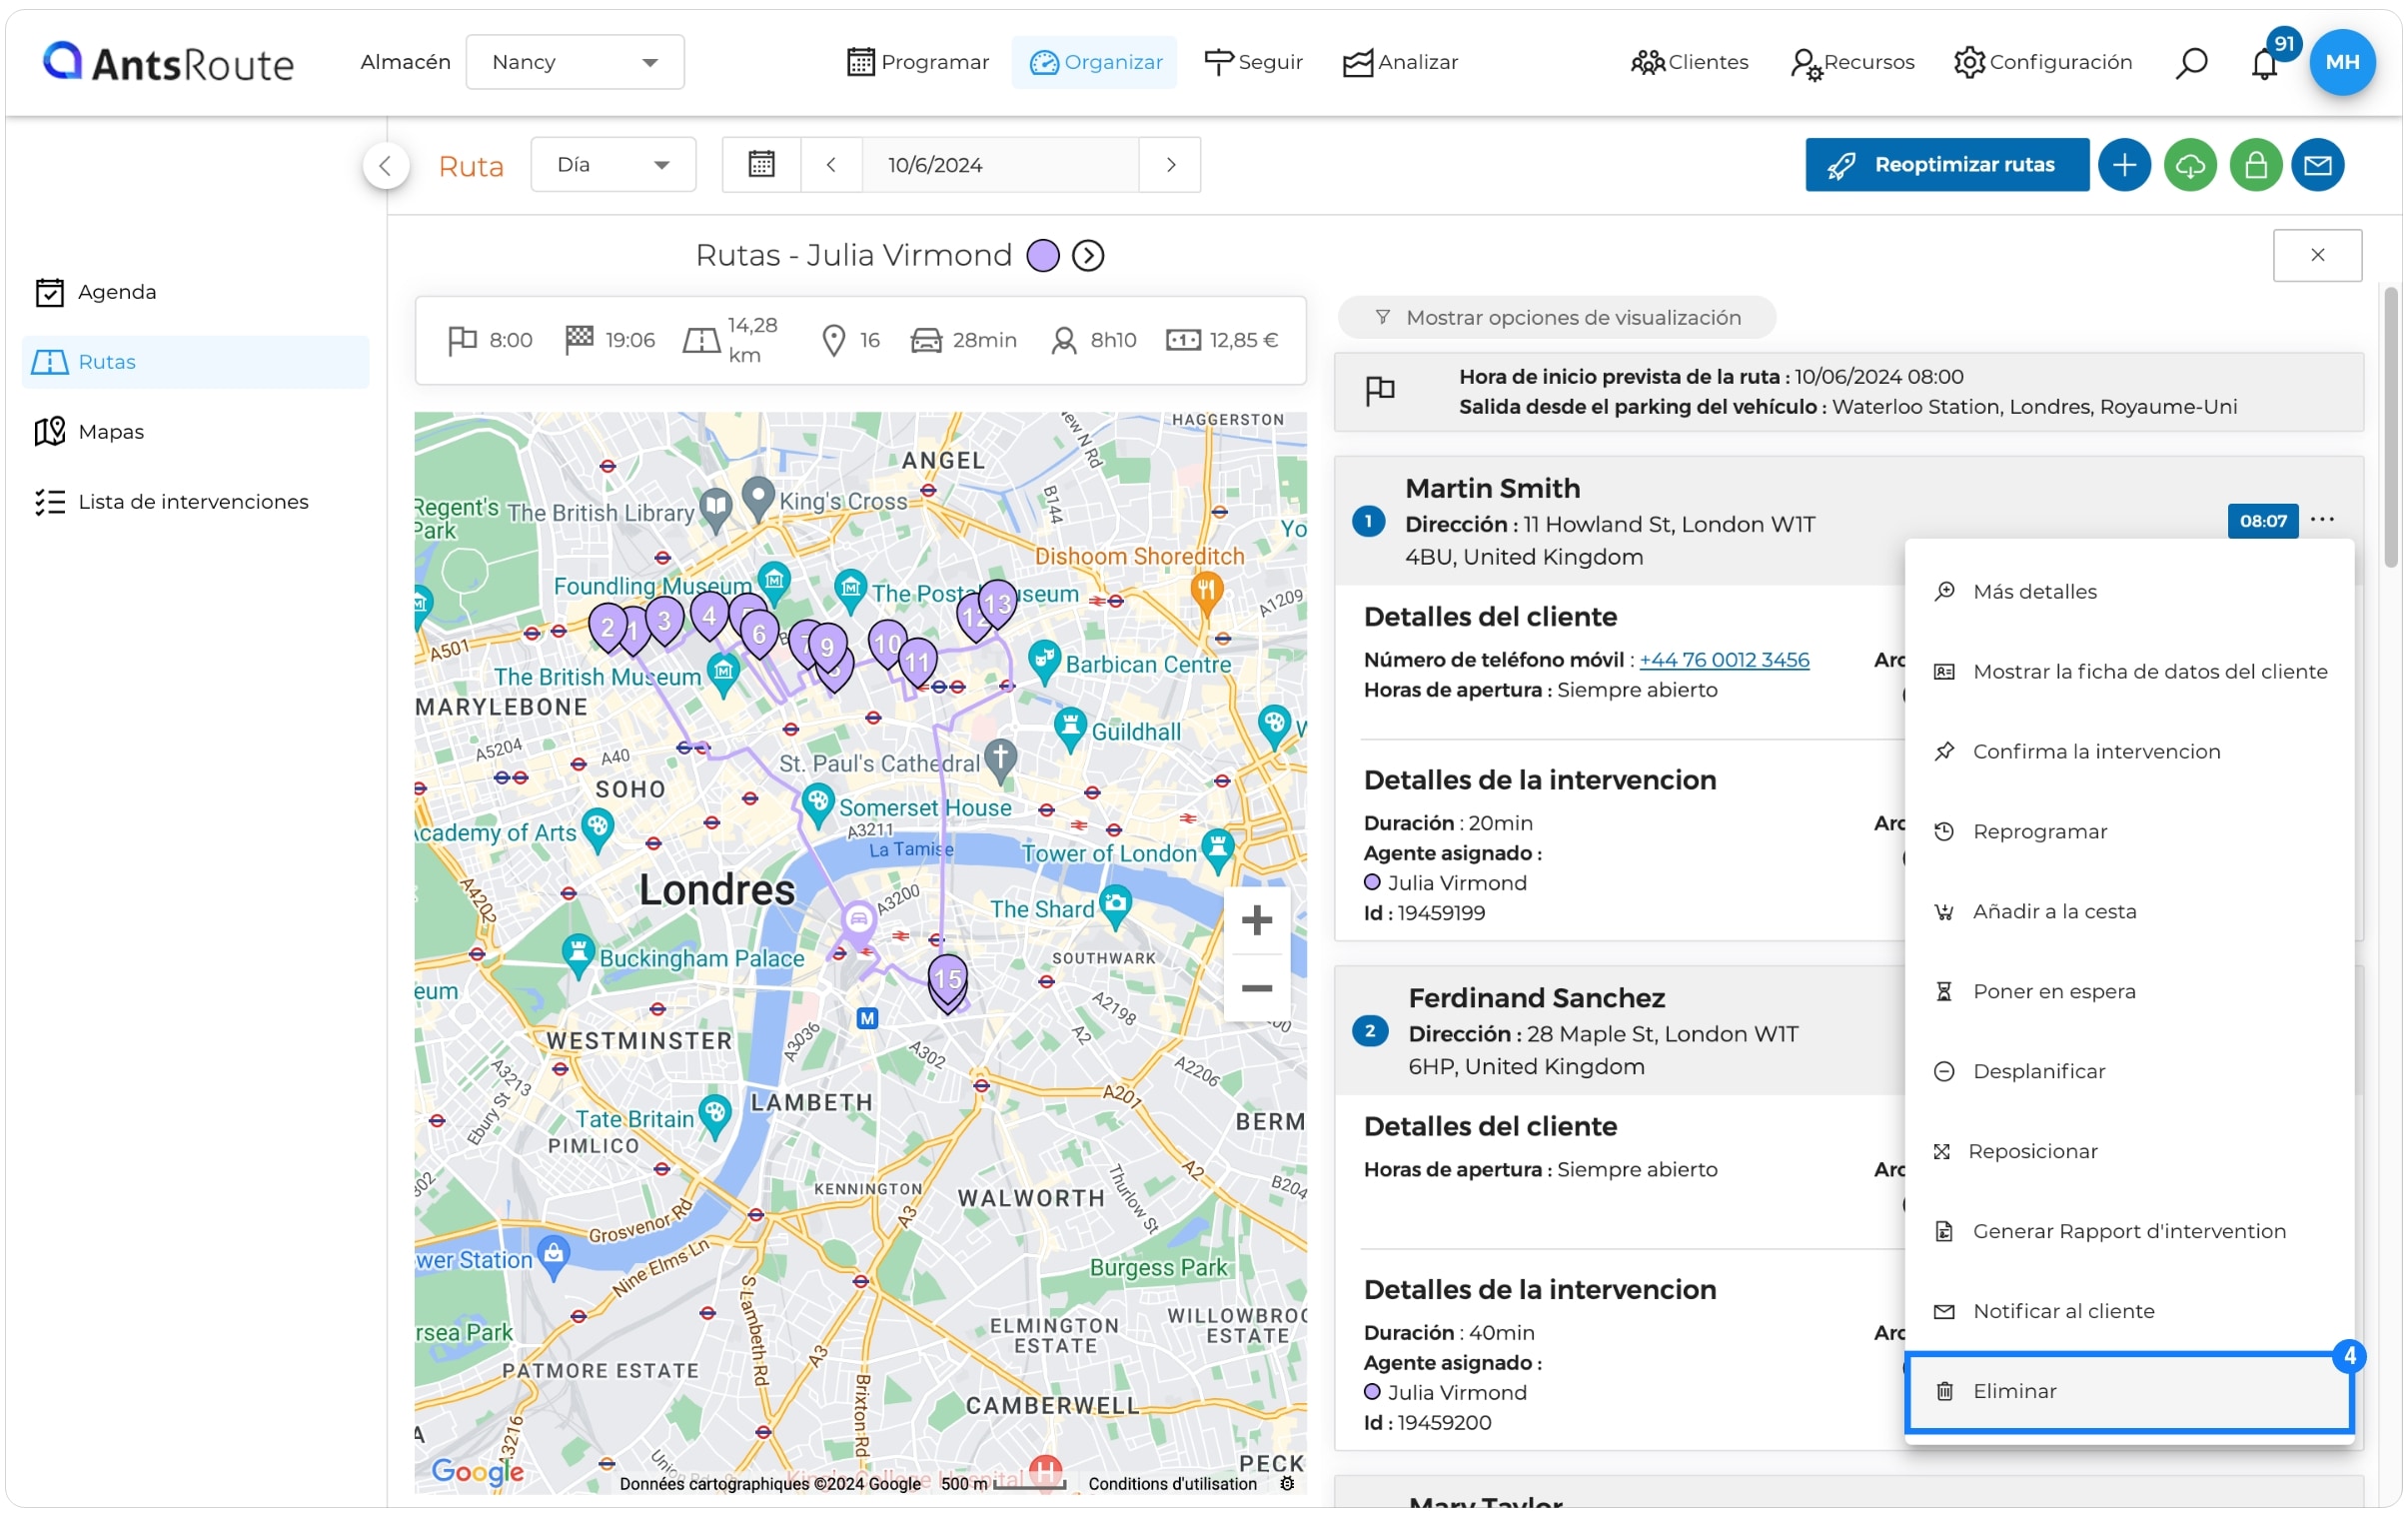Image resolution: width=2408 pixels, height=1516 pixels.
Task: Click next route circle arrow beside Julia Virmond
Action: 1088,256
